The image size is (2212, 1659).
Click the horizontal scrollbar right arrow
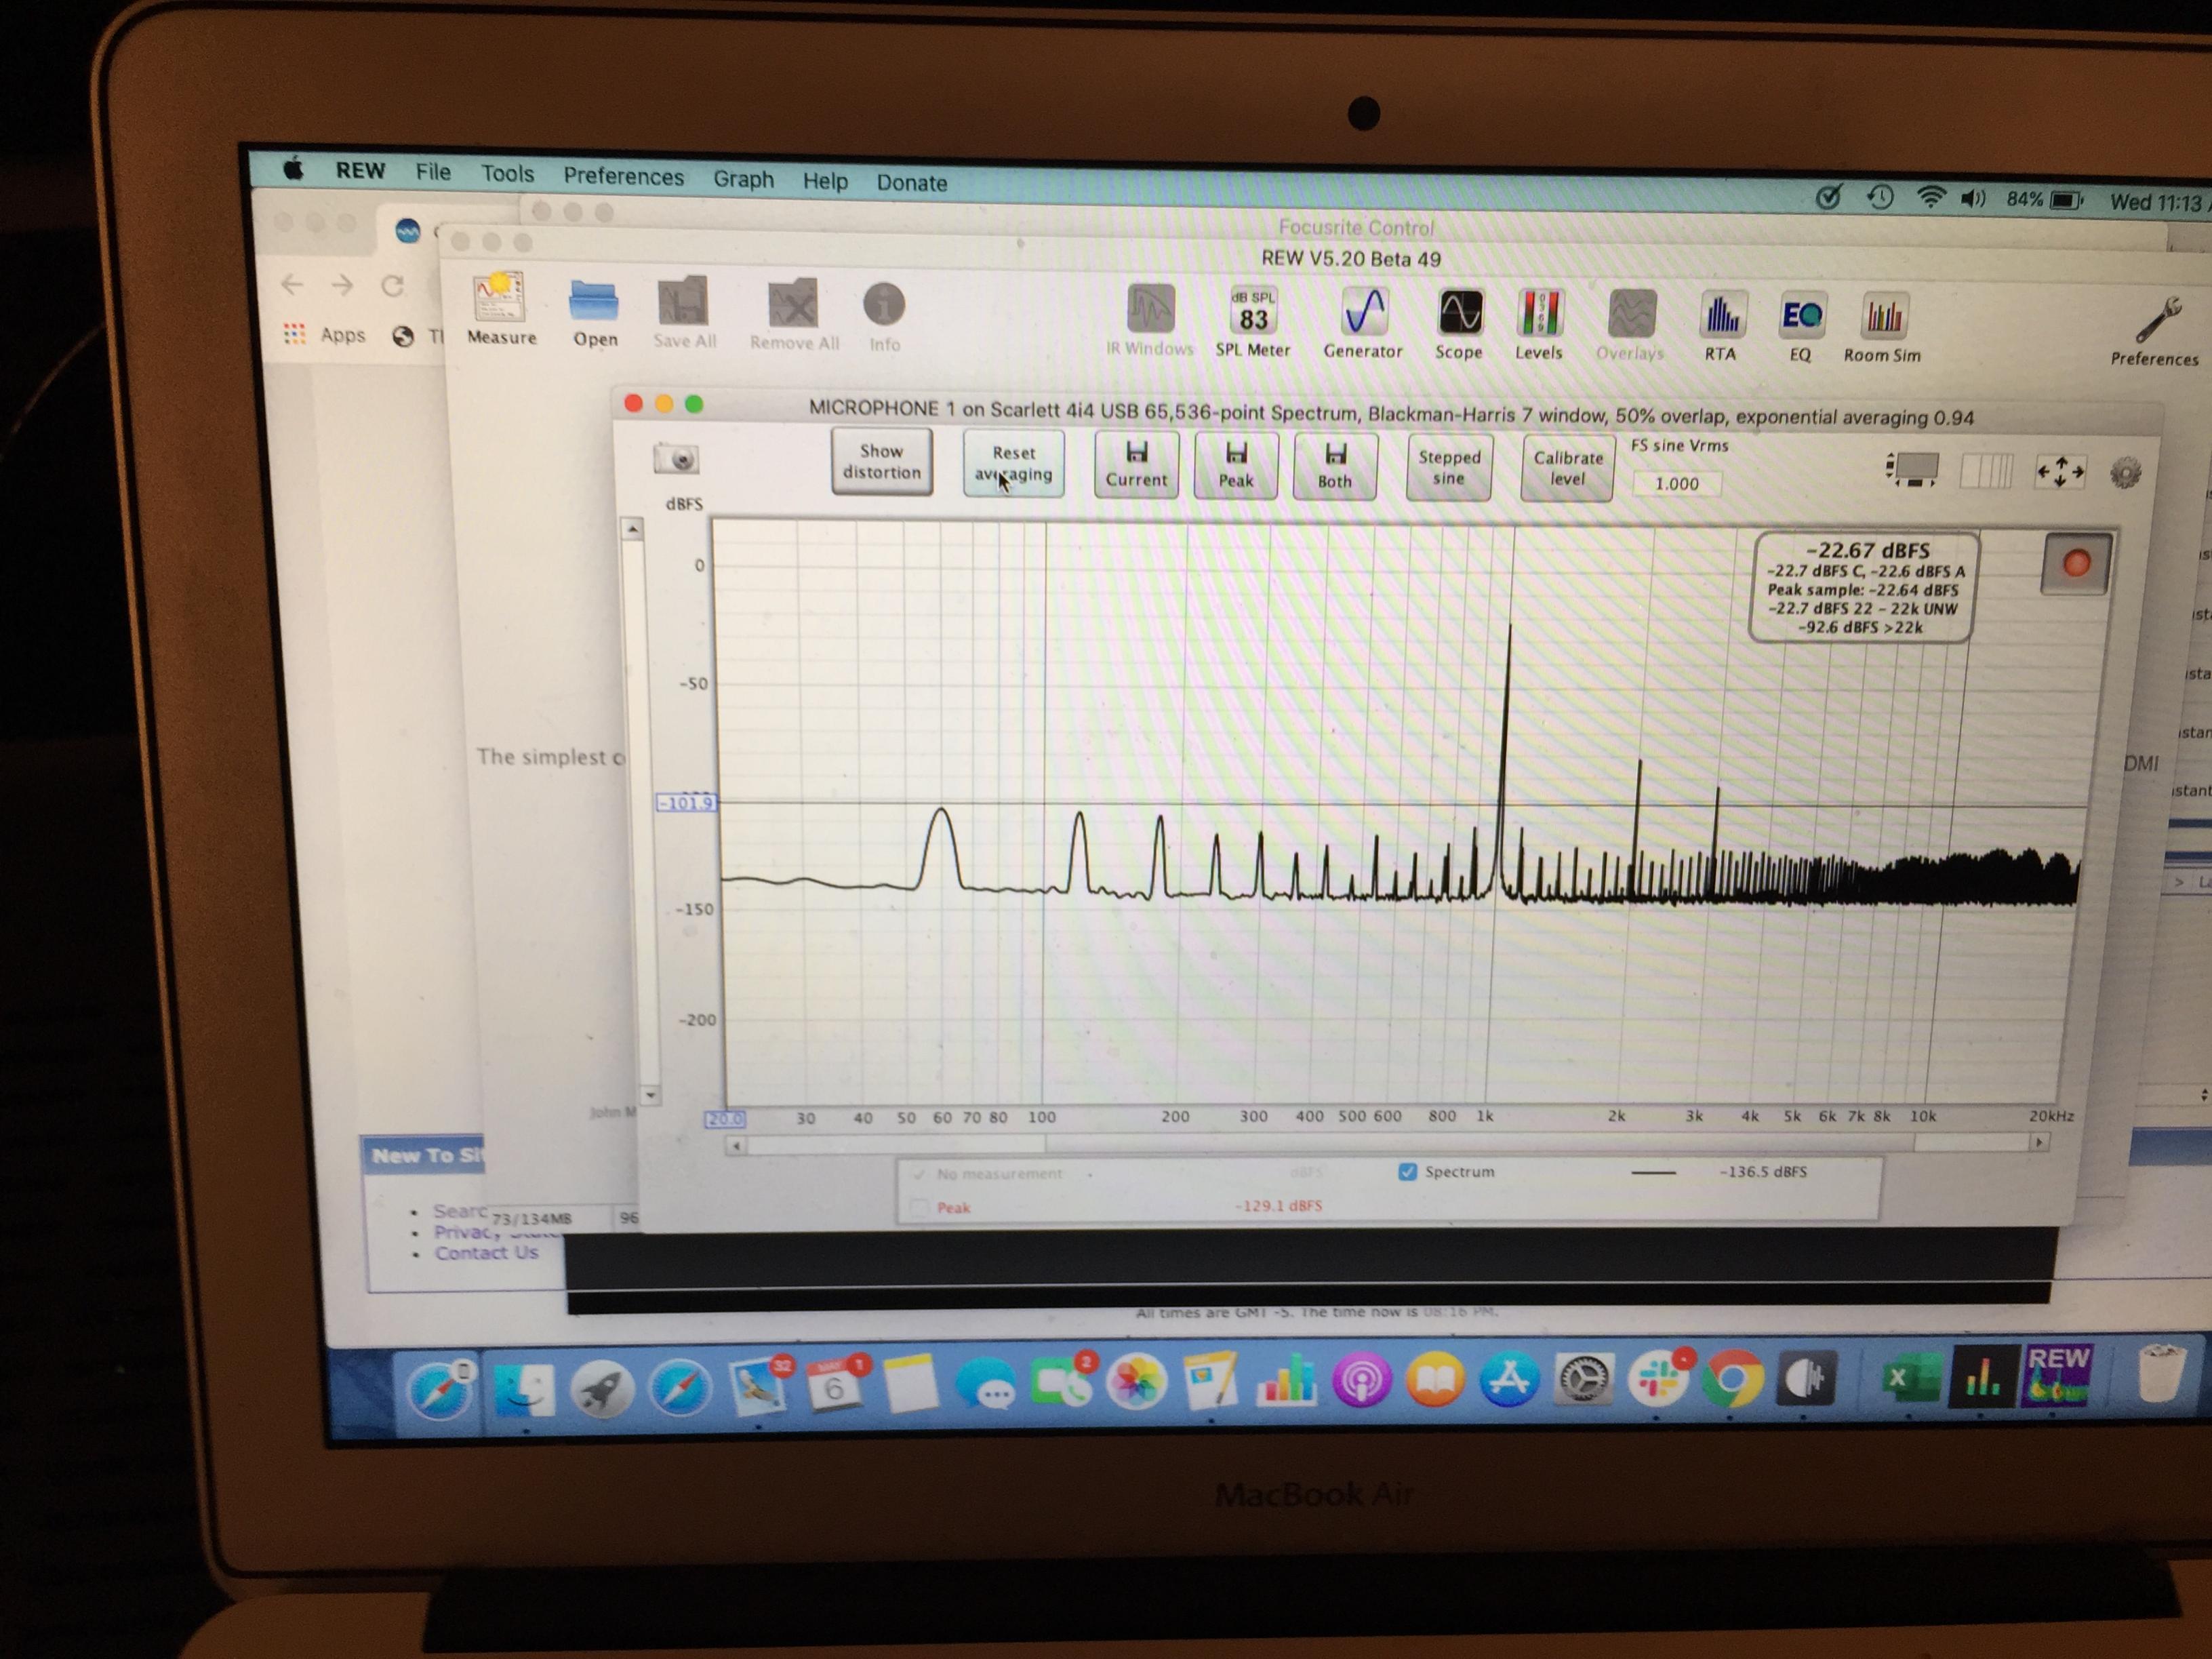[x=2038, y=1142]
